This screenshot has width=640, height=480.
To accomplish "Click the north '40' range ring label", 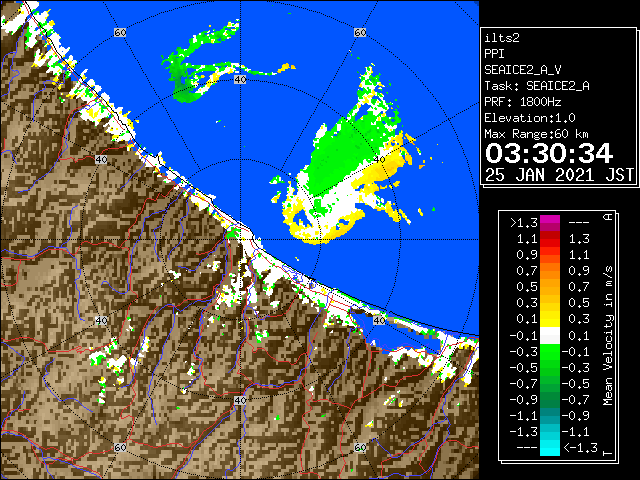I will click(x=240, y=79).
